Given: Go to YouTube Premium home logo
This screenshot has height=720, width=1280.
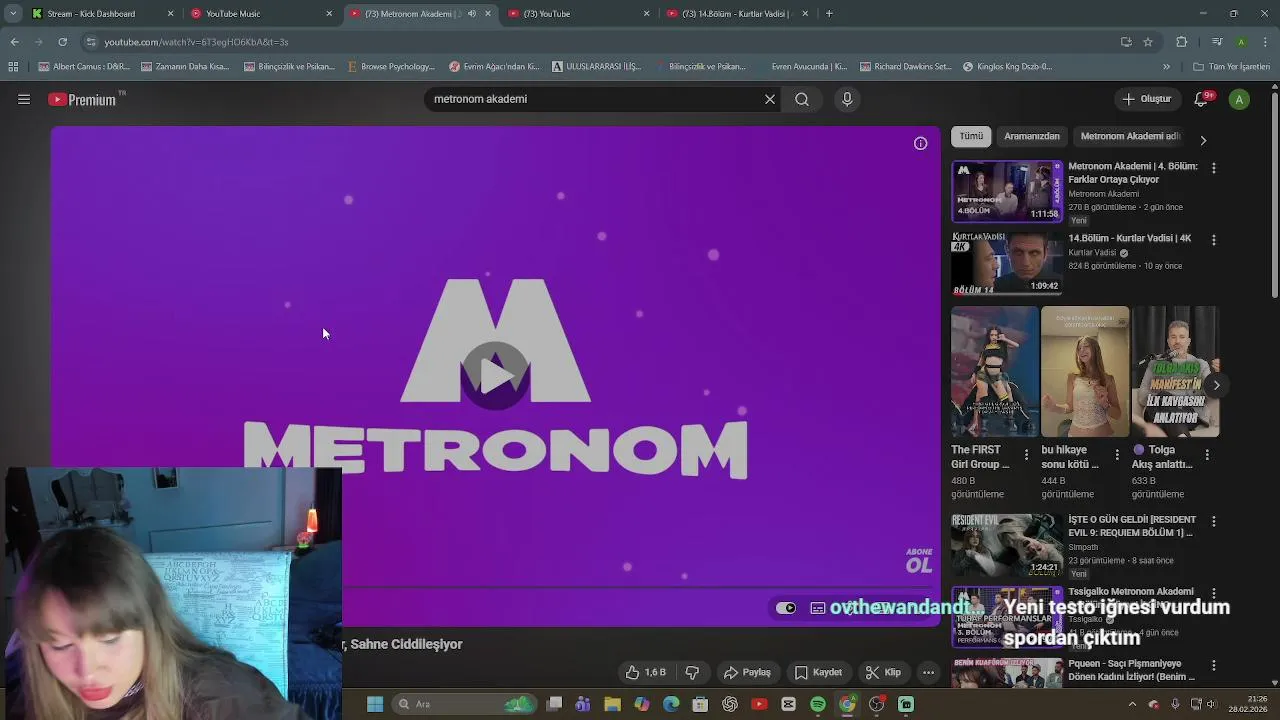Looking at the screenshot, I should pyautogui.click(x=82, y=99).
